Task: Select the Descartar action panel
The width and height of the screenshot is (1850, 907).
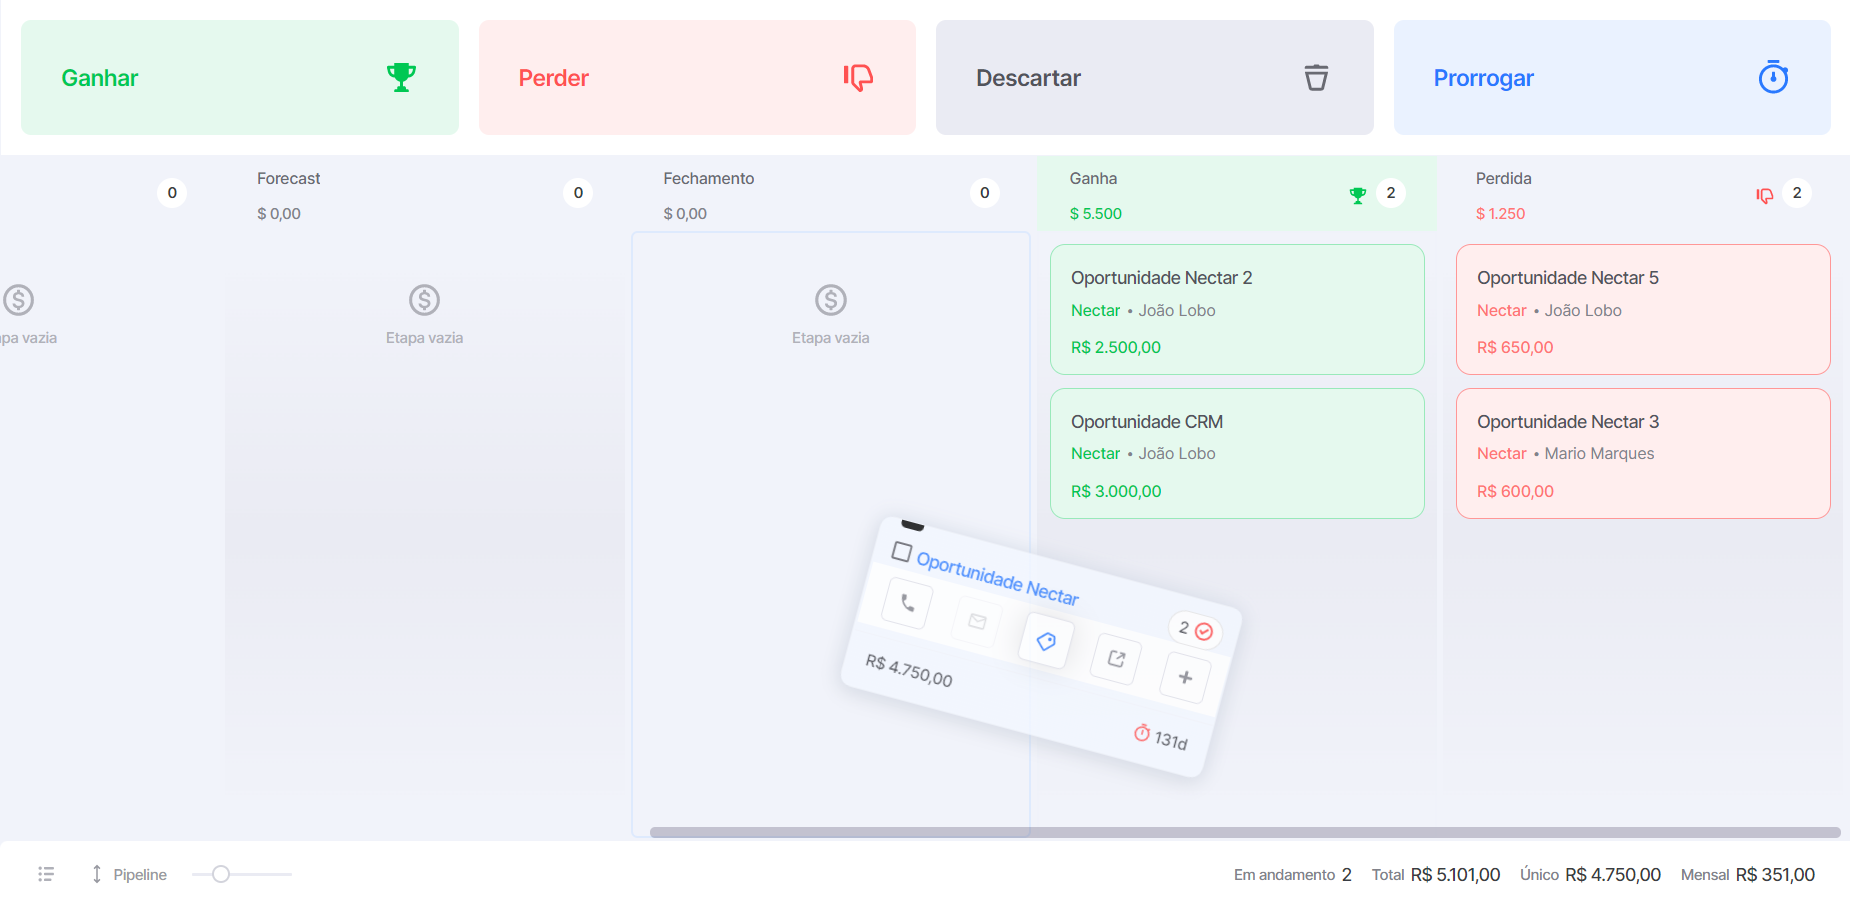Action: tap(1155, 78)
